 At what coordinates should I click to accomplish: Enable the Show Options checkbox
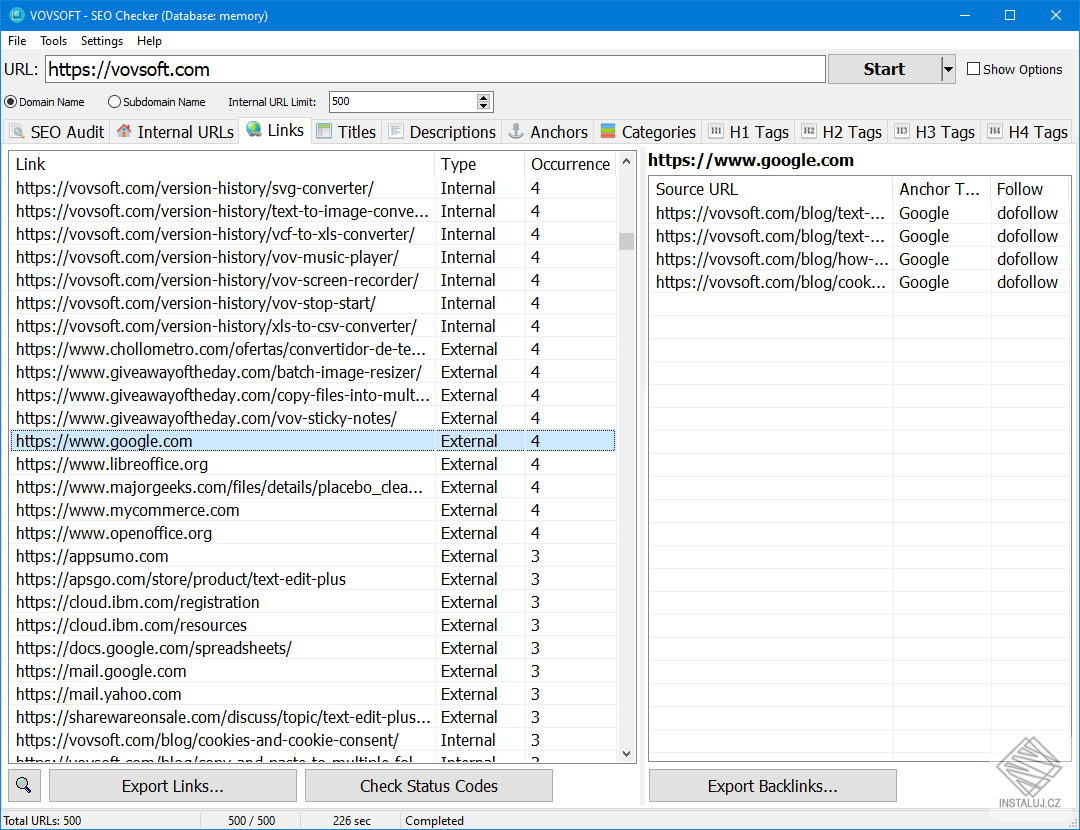pos(973,68)
